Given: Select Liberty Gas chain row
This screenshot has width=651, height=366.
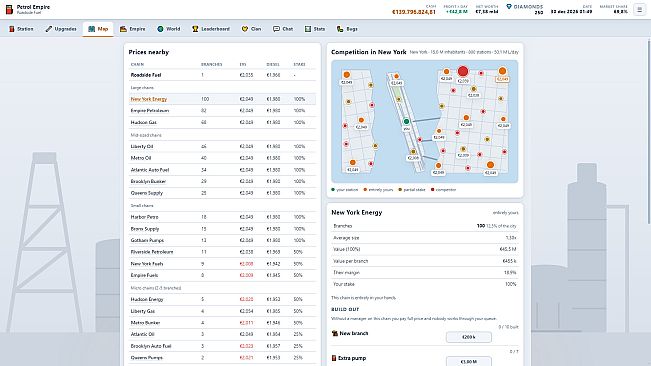Looking at the screenshot, I should coord(222,311).
